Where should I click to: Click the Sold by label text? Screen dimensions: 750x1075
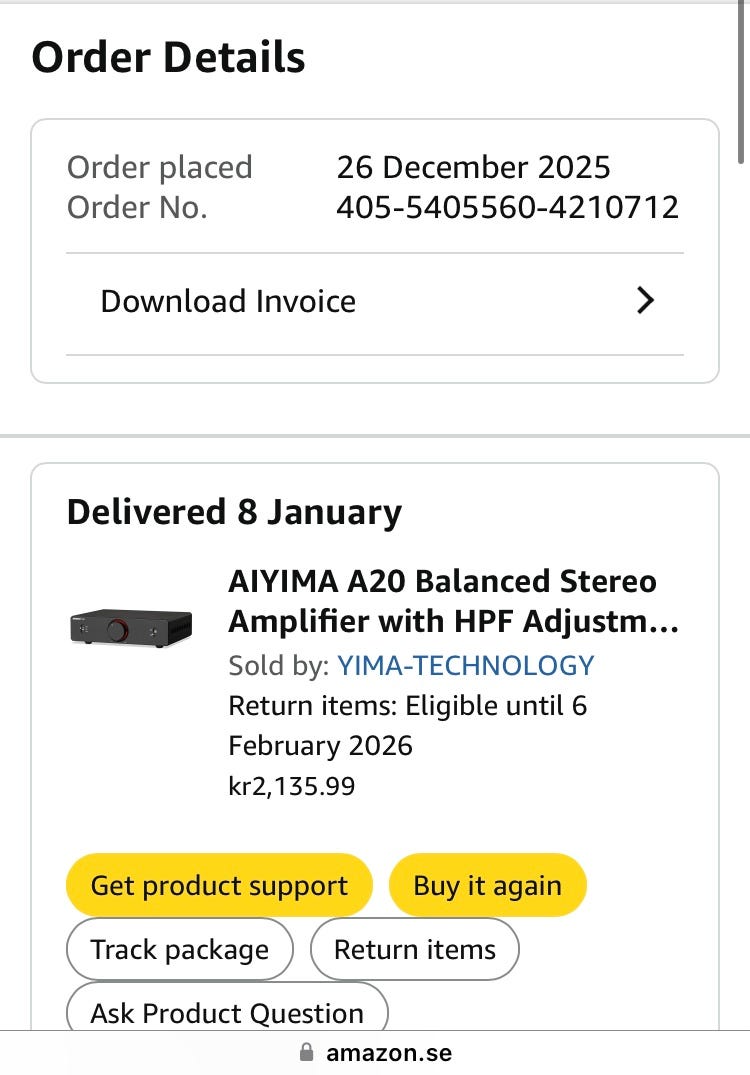pos(279,665)
